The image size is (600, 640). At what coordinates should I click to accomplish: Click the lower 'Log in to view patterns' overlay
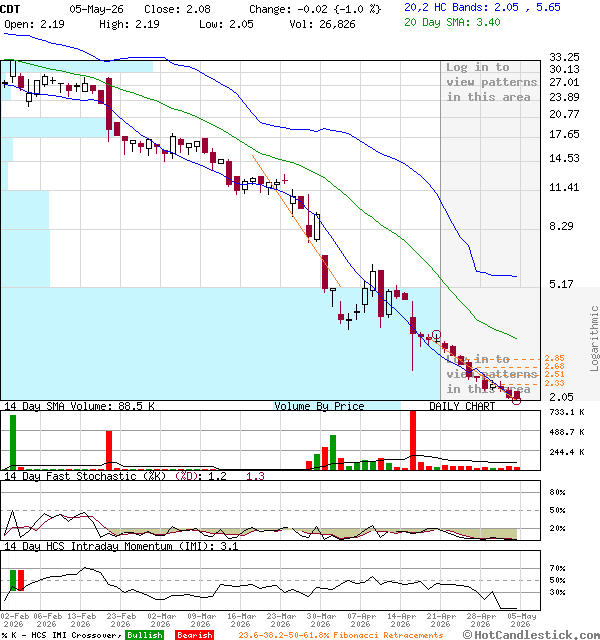click(491, 374)
